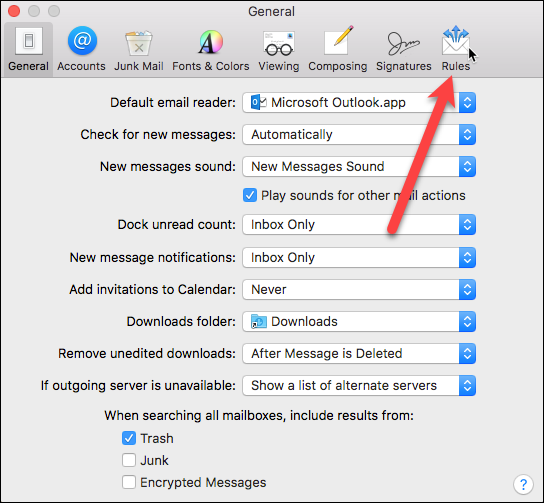Image resolution: width=544 pixels, height=503 pixels.
Task: Open the New messages sound dropdown
Action: tap(359, 167)
